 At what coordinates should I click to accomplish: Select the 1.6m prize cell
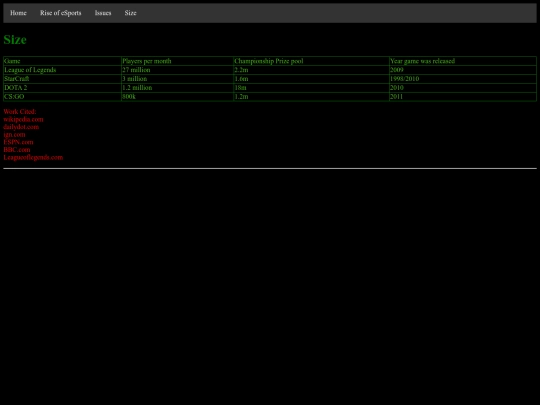click(311, 79)
